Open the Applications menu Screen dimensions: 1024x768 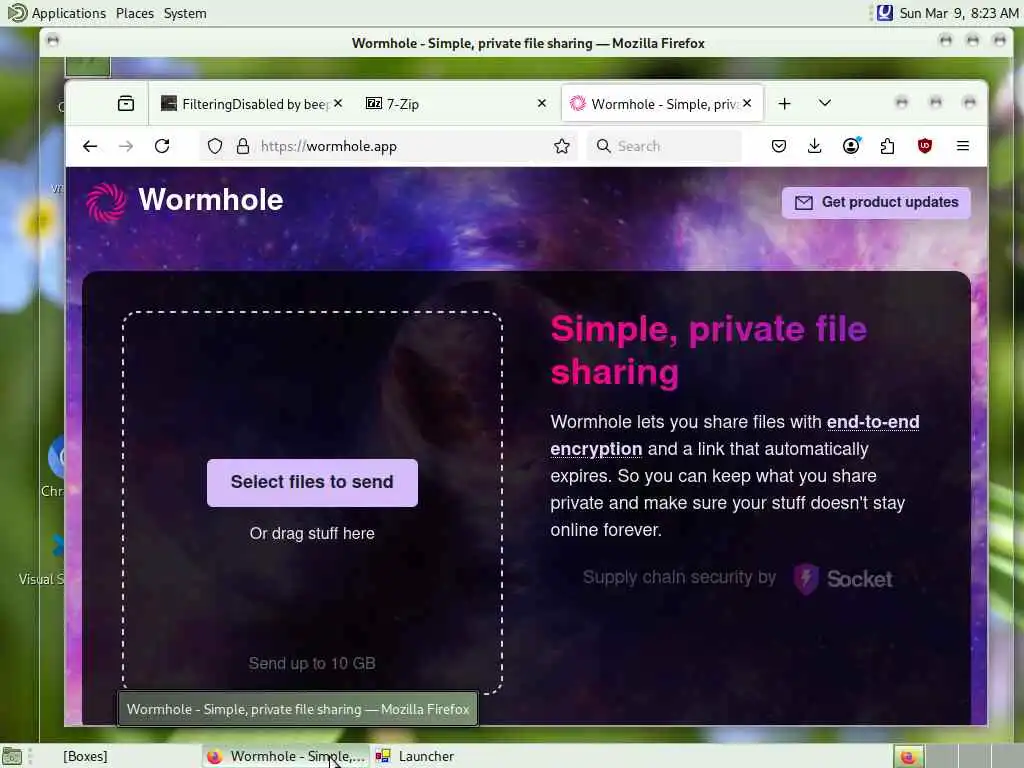tap(56, 13)
